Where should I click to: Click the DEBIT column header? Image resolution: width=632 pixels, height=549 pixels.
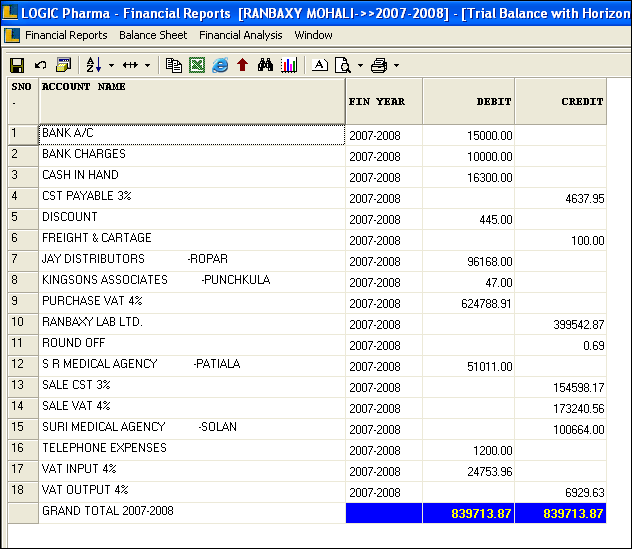click(469, 101)
